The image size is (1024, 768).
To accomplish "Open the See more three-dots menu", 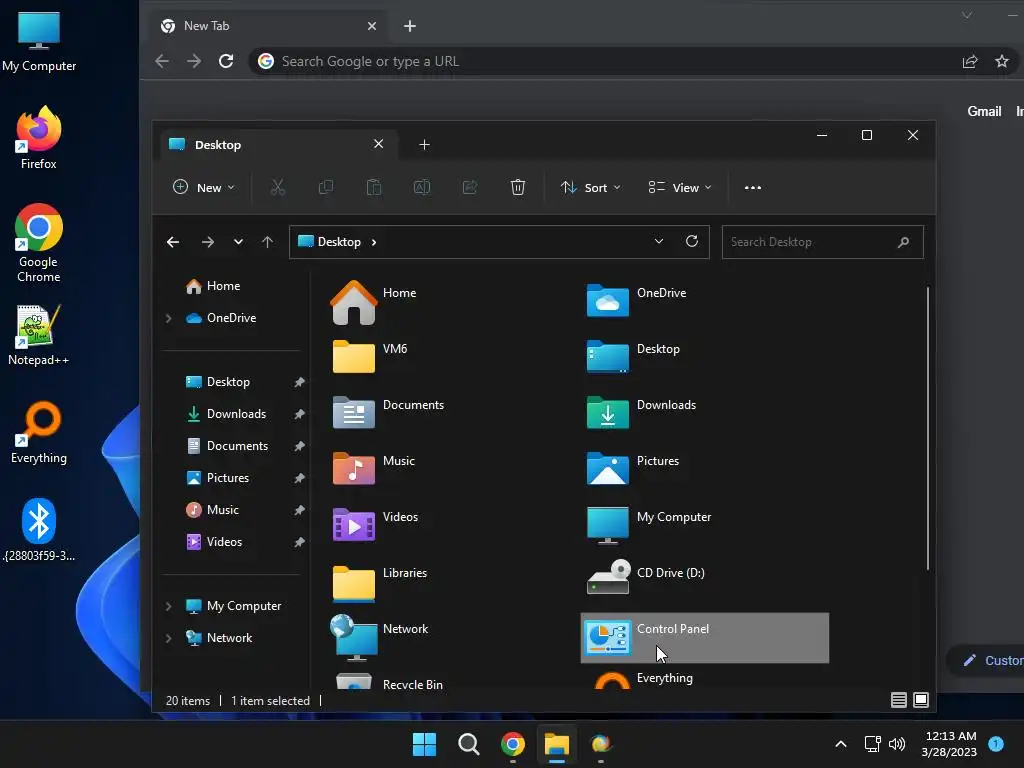I will [753, 187].
